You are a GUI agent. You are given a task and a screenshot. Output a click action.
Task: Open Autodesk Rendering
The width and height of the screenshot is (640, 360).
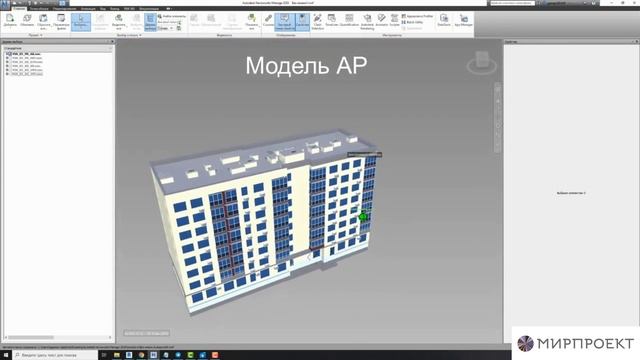click(x=367, y=21)
